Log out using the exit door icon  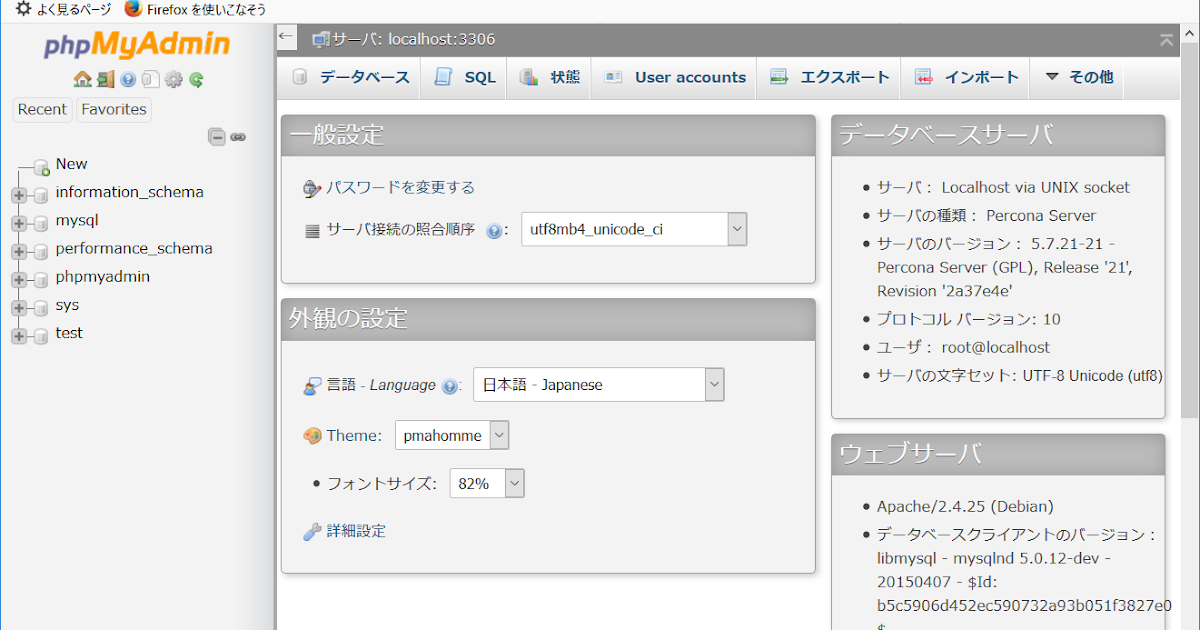pyautogui.click(x=105, y=79)
